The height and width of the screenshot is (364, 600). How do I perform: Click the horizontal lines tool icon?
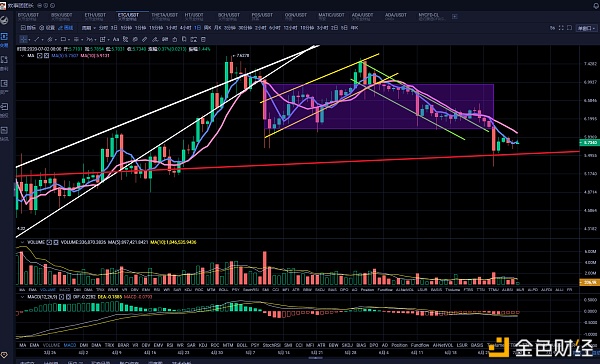pos(76,39)
